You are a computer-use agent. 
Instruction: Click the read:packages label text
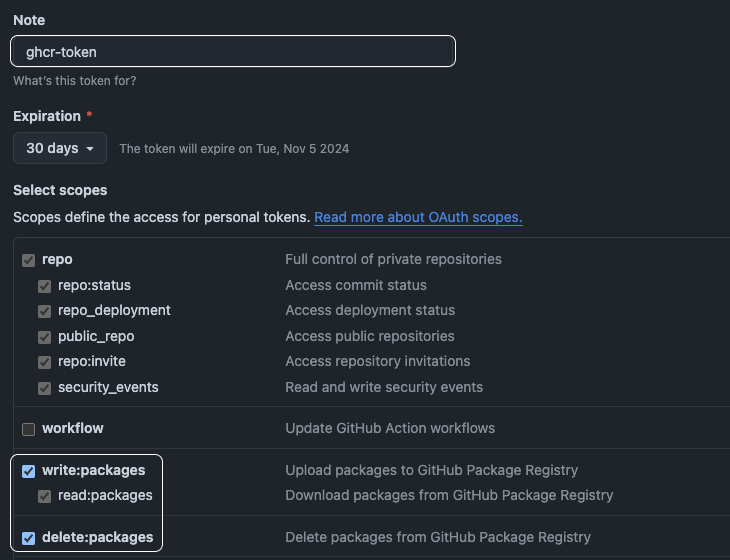coord(105,495)
